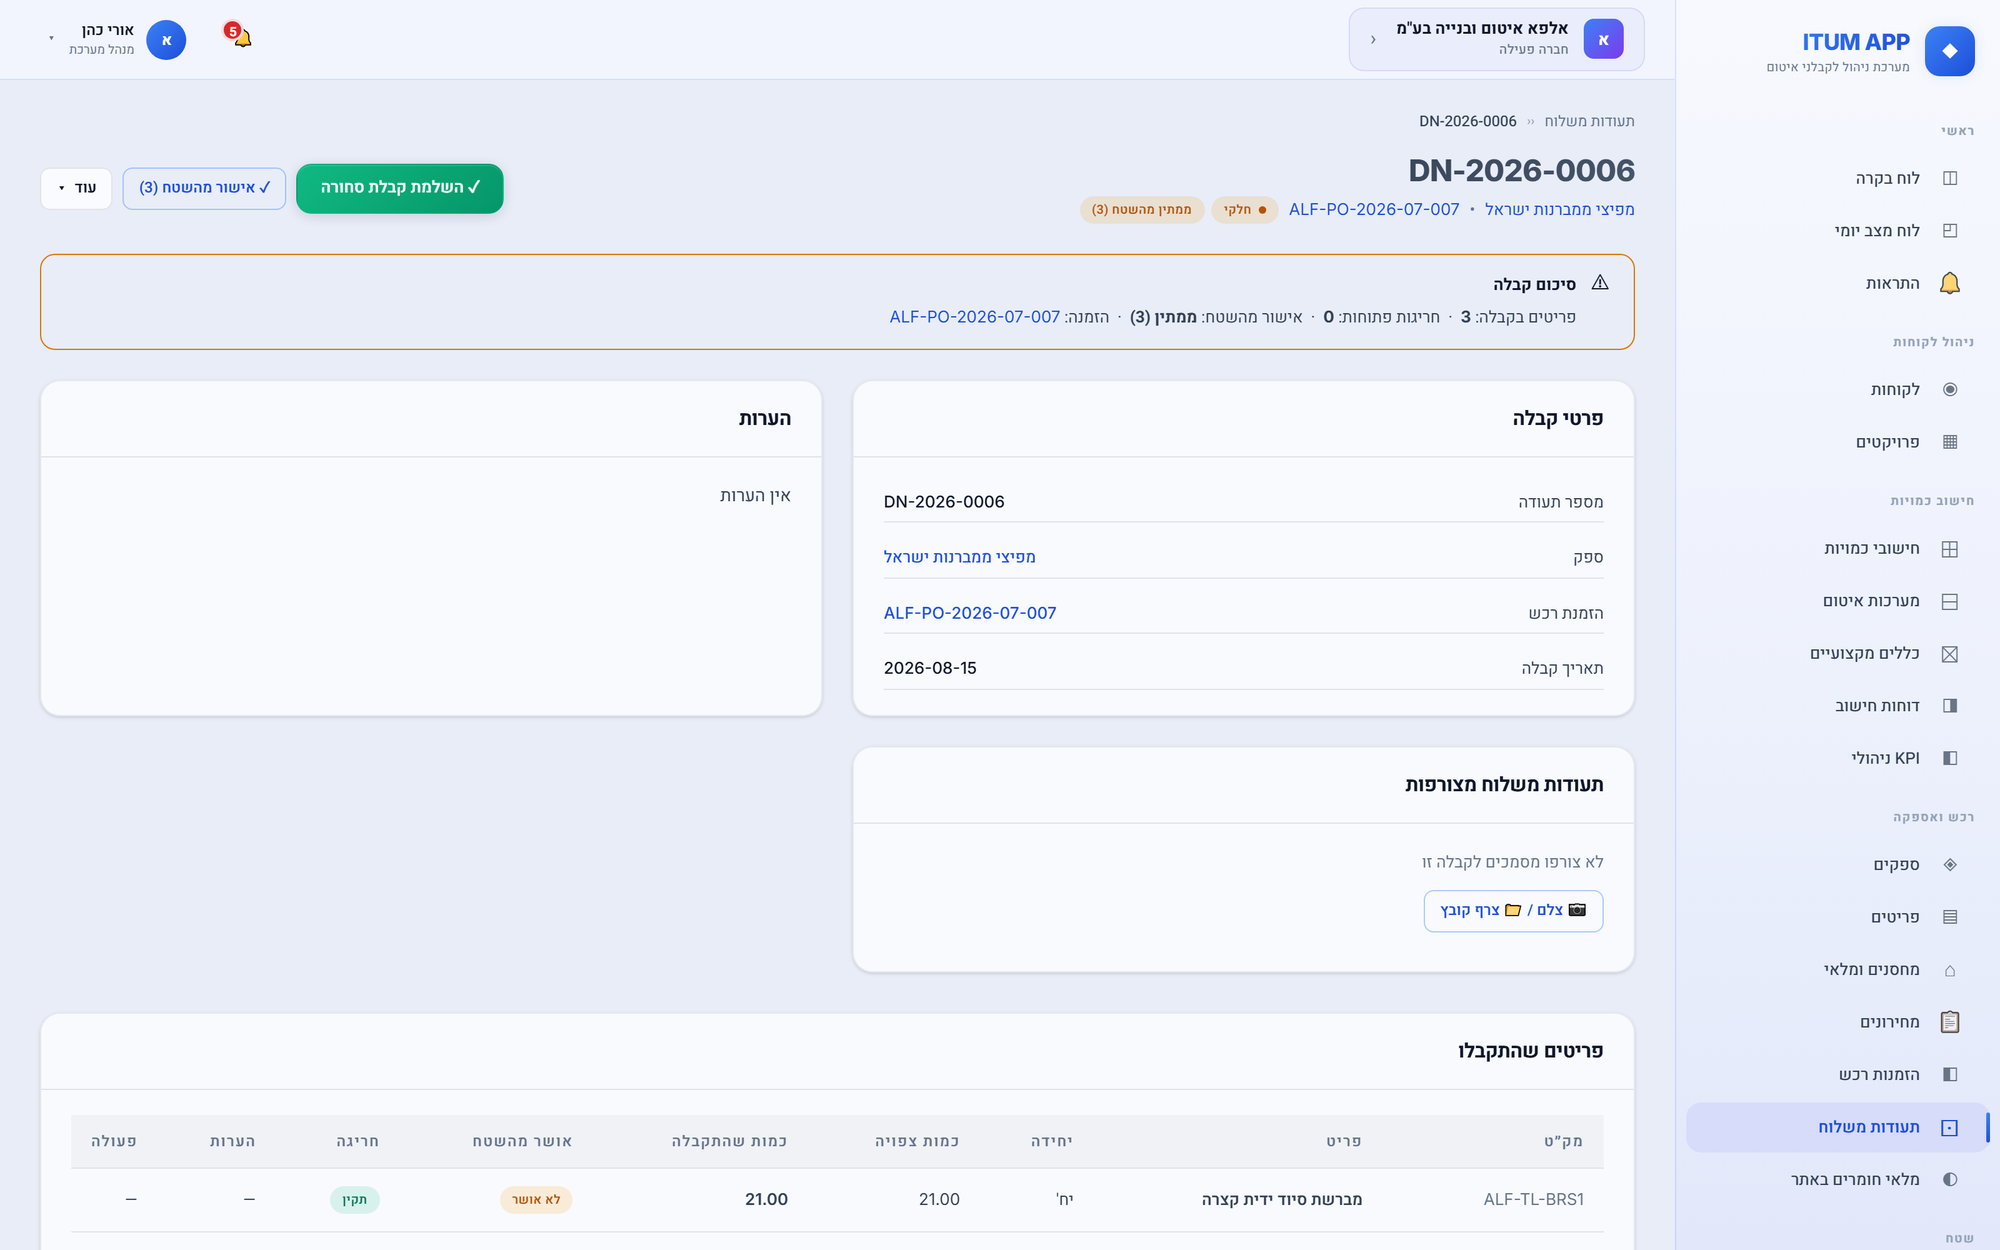Click the כללים מקצועיים sidebar icon
Screen dimensions: 2000x1250
click(1949, 654)
